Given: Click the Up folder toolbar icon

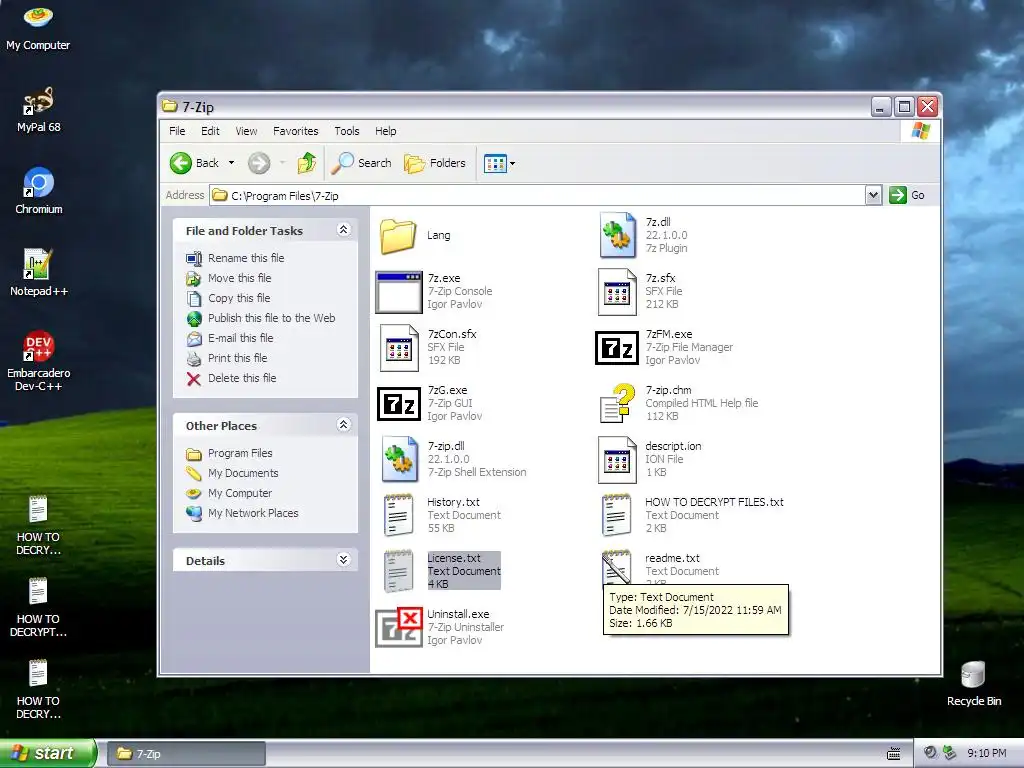Looking at the screenshot, I should tap(306, 163).
